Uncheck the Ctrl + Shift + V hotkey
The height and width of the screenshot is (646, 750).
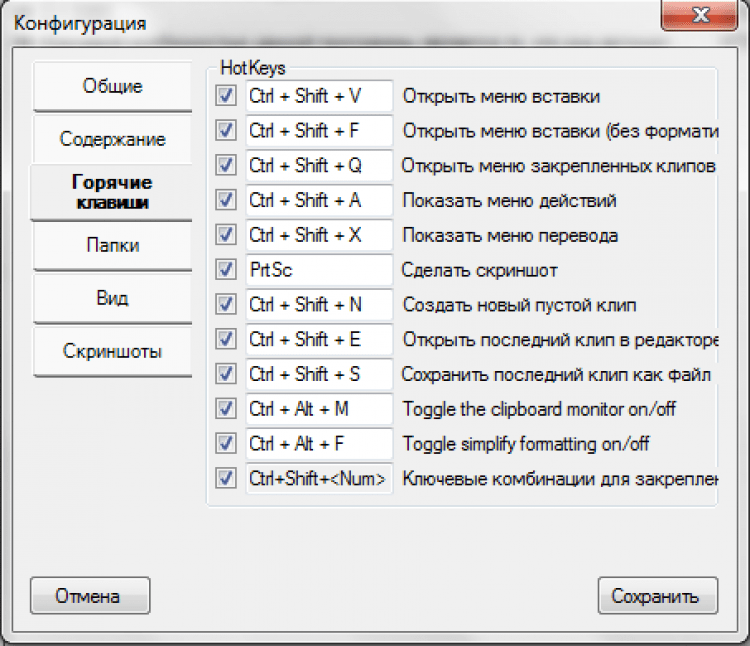pyautogui.click(x=226, y=97)
